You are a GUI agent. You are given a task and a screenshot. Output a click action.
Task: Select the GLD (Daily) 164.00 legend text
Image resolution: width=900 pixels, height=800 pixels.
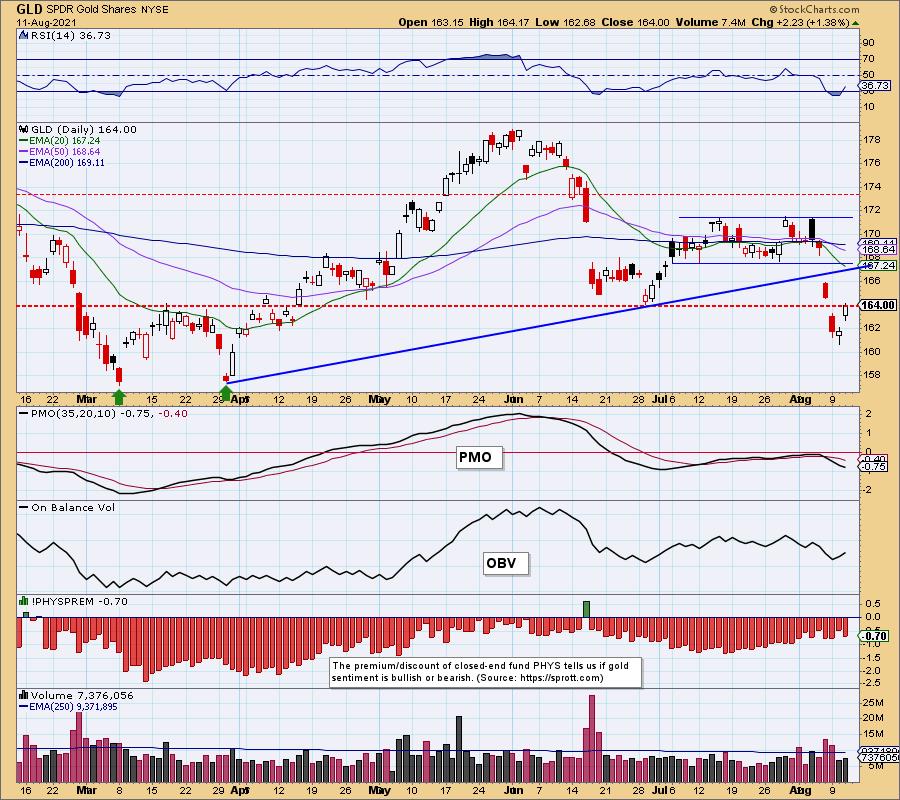(x=84, y=130)
